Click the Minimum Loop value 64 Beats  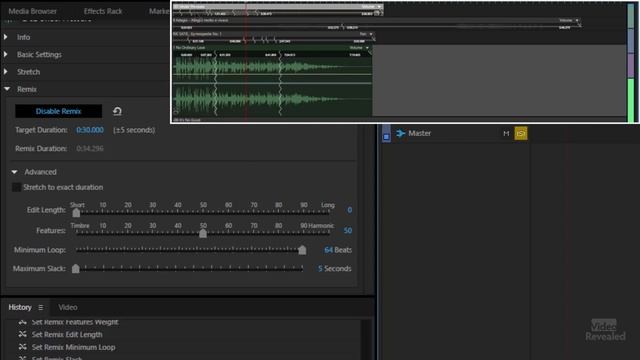338,250
